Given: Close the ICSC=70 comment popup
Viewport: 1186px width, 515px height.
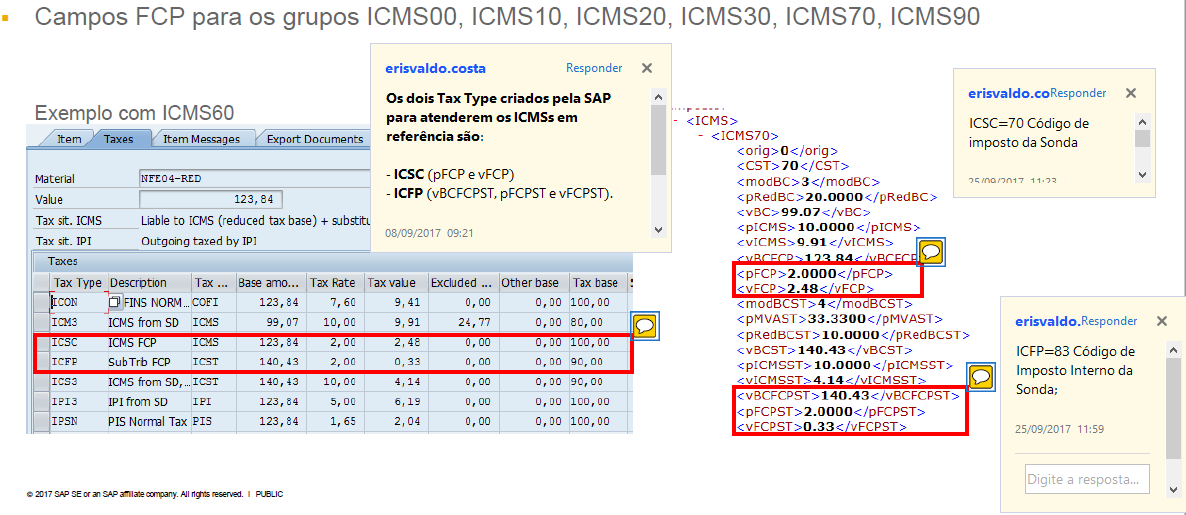Looking at the screenshot, I should coord(1131,92).
